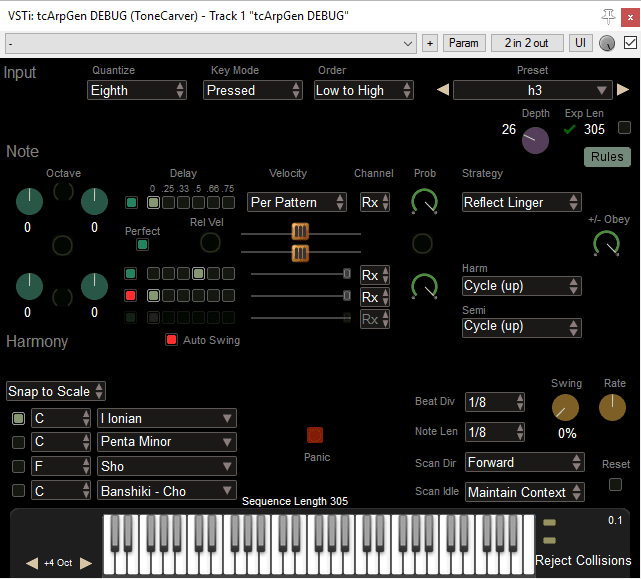Click the wet/dry knob in the plugin header
Screen dimensions: 641x579
coord(607,43)
